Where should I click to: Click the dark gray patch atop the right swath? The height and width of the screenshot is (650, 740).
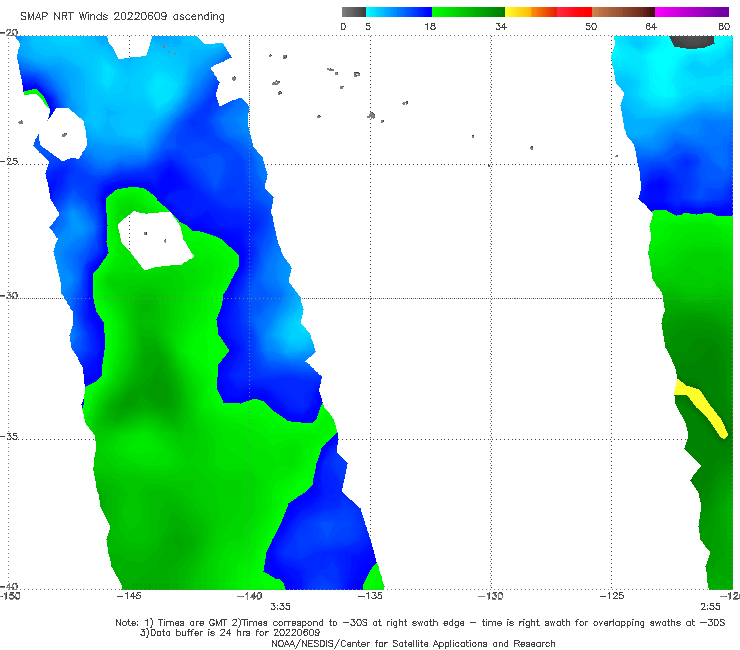(692, 42)
